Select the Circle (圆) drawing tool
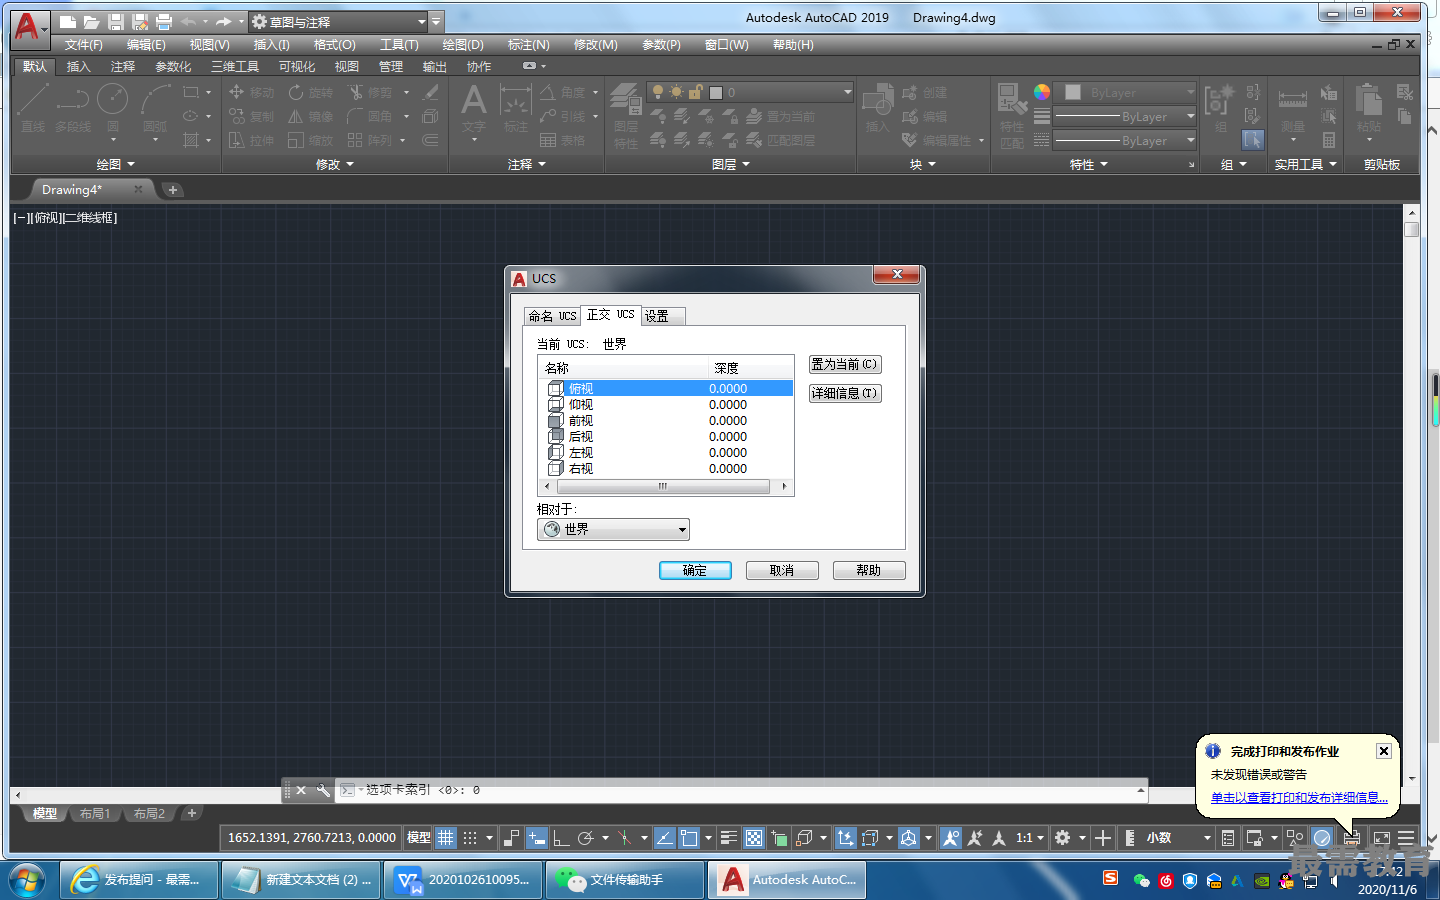The height and width of the screenshot is (900, 1440). point(112,100)
